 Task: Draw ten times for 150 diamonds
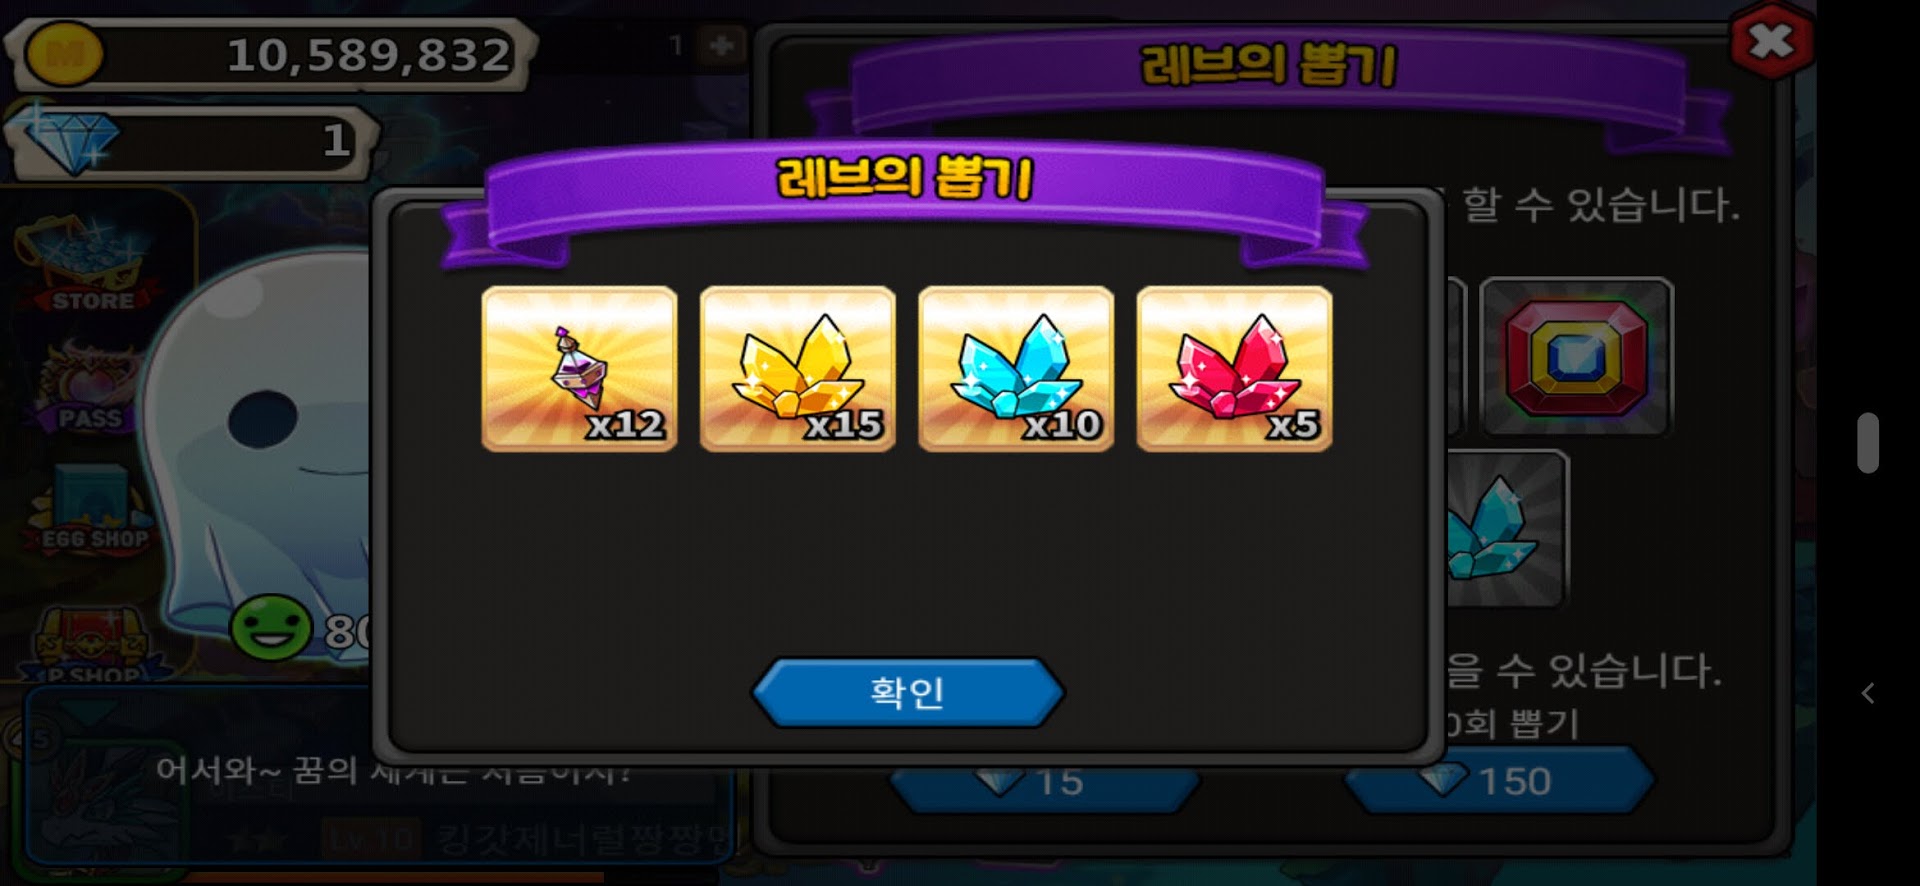(x=1498, y=780)
